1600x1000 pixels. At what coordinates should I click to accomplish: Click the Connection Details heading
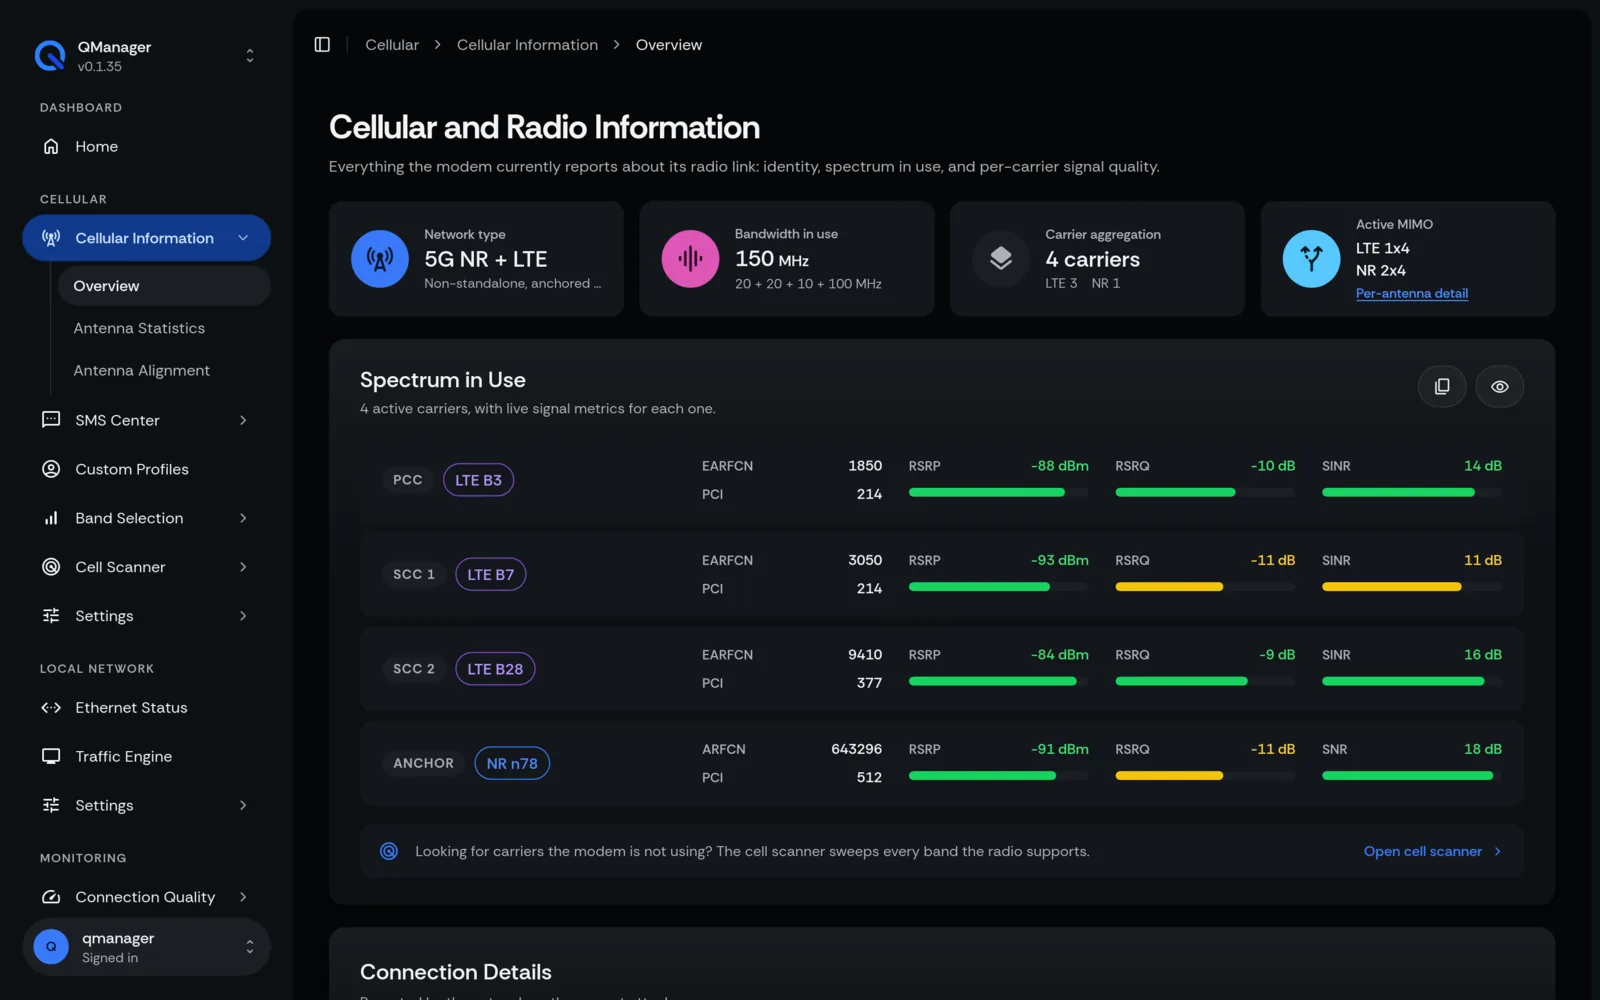(456, 972)
